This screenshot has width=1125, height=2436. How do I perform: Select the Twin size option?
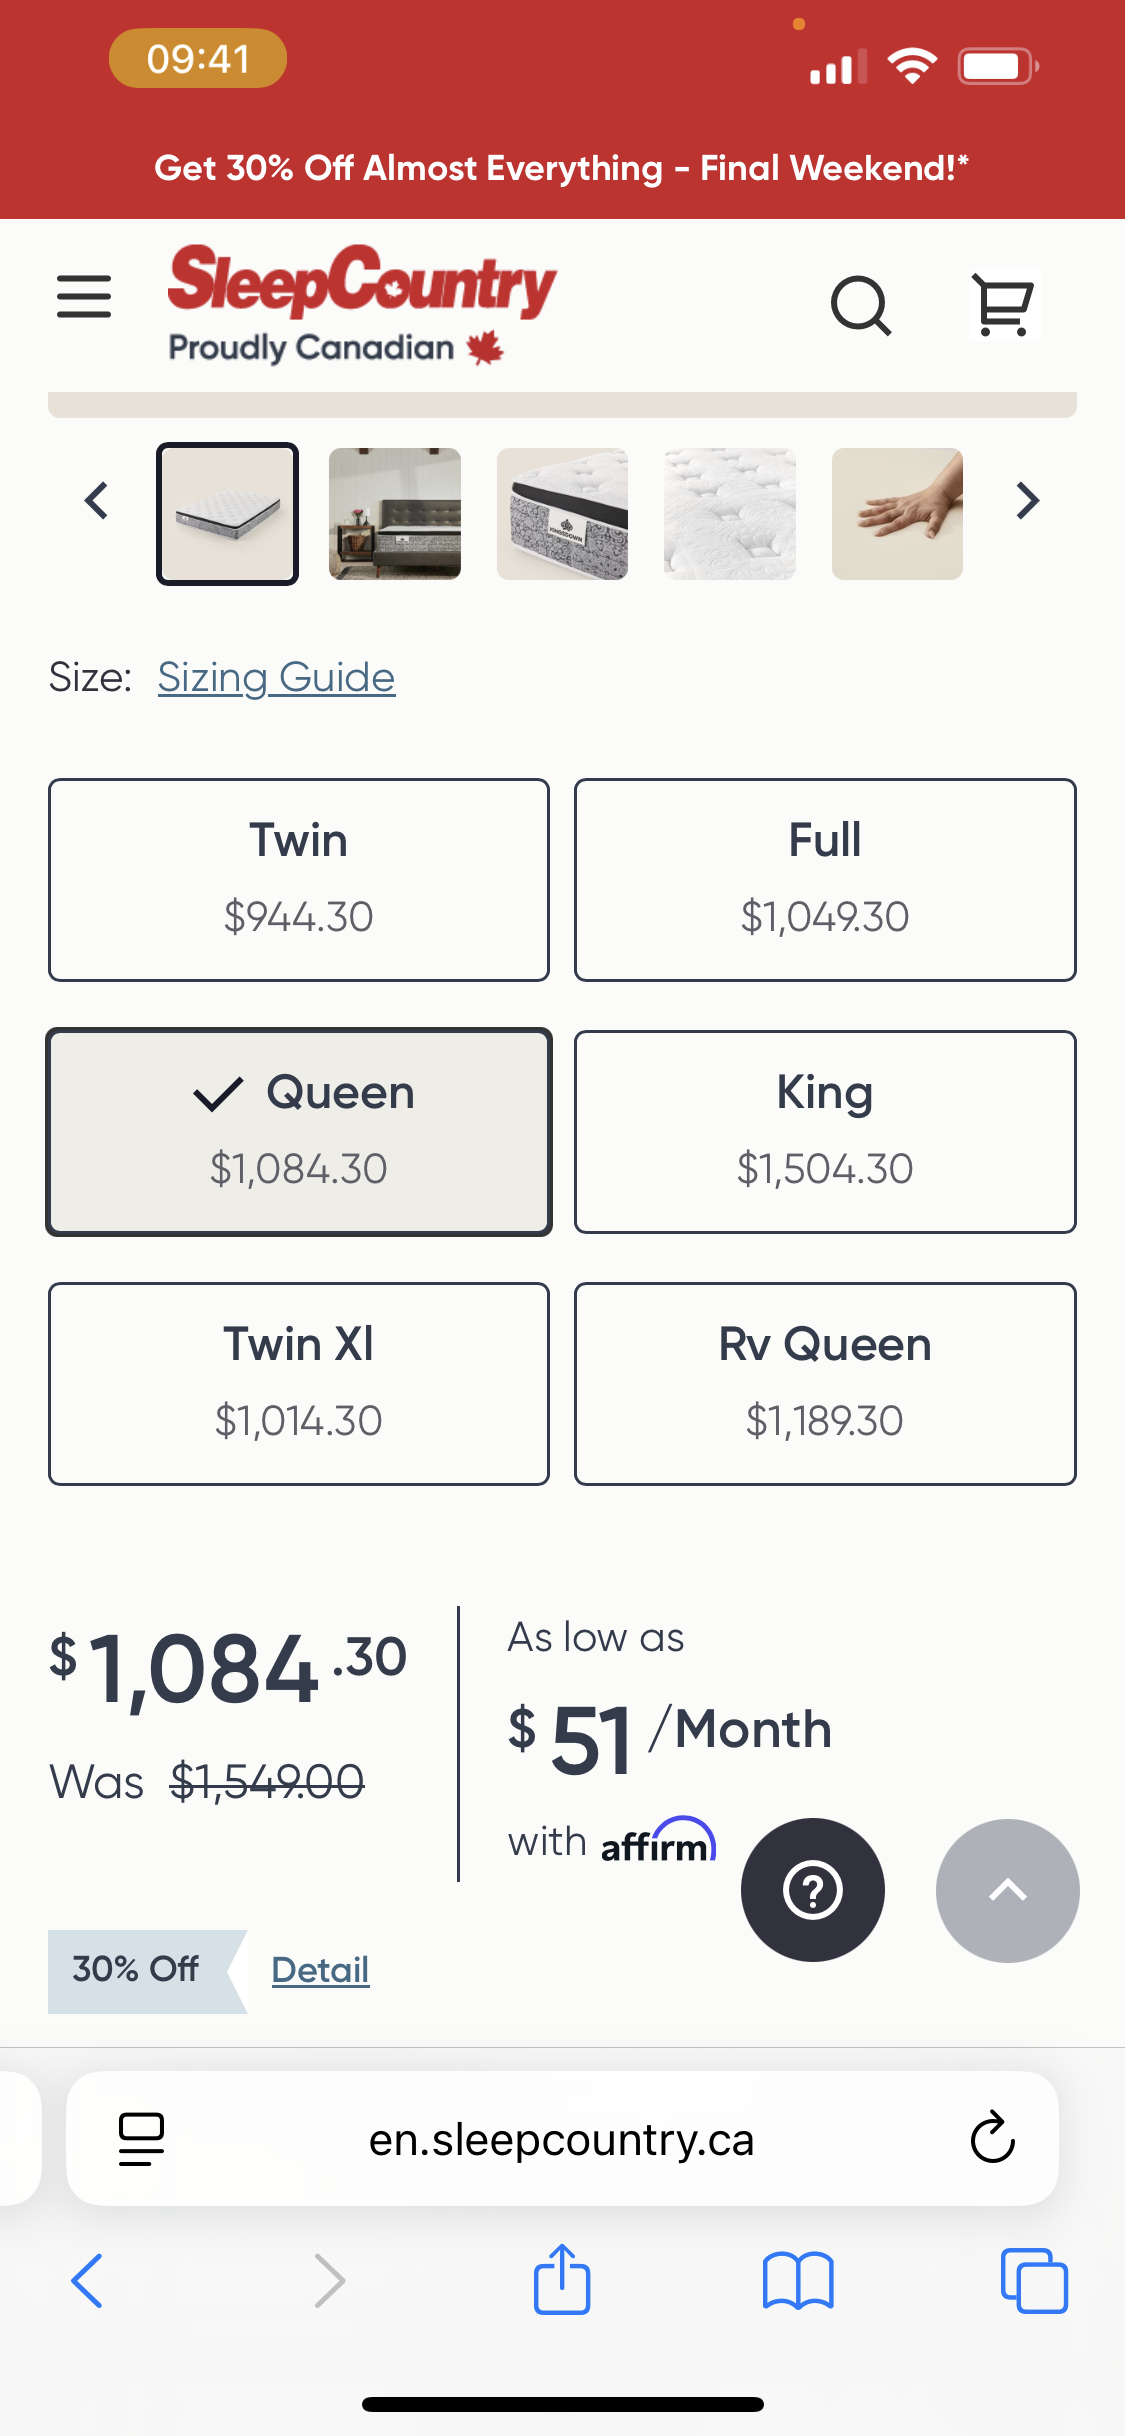click(x=299, y=879)
